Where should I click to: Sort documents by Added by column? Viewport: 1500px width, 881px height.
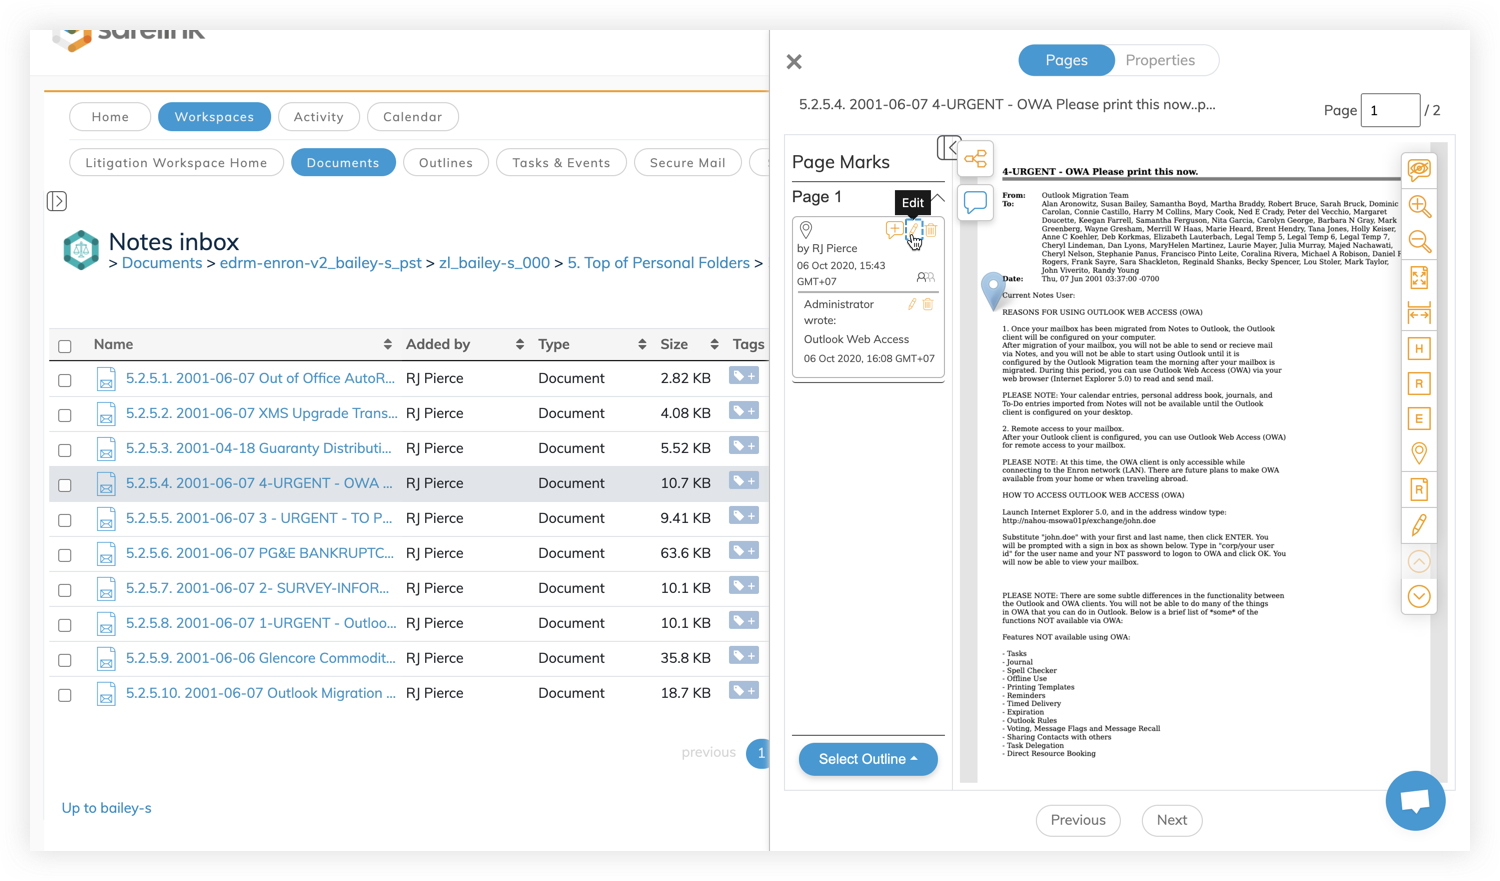519,344
